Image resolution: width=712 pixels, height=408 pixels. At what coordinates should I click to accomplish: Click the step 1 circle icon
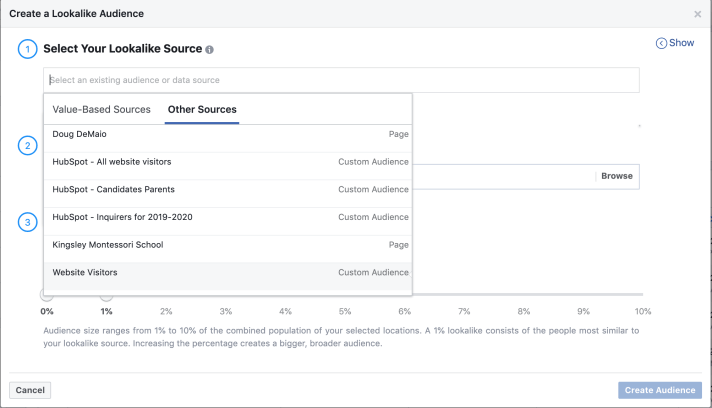(28, 49)
